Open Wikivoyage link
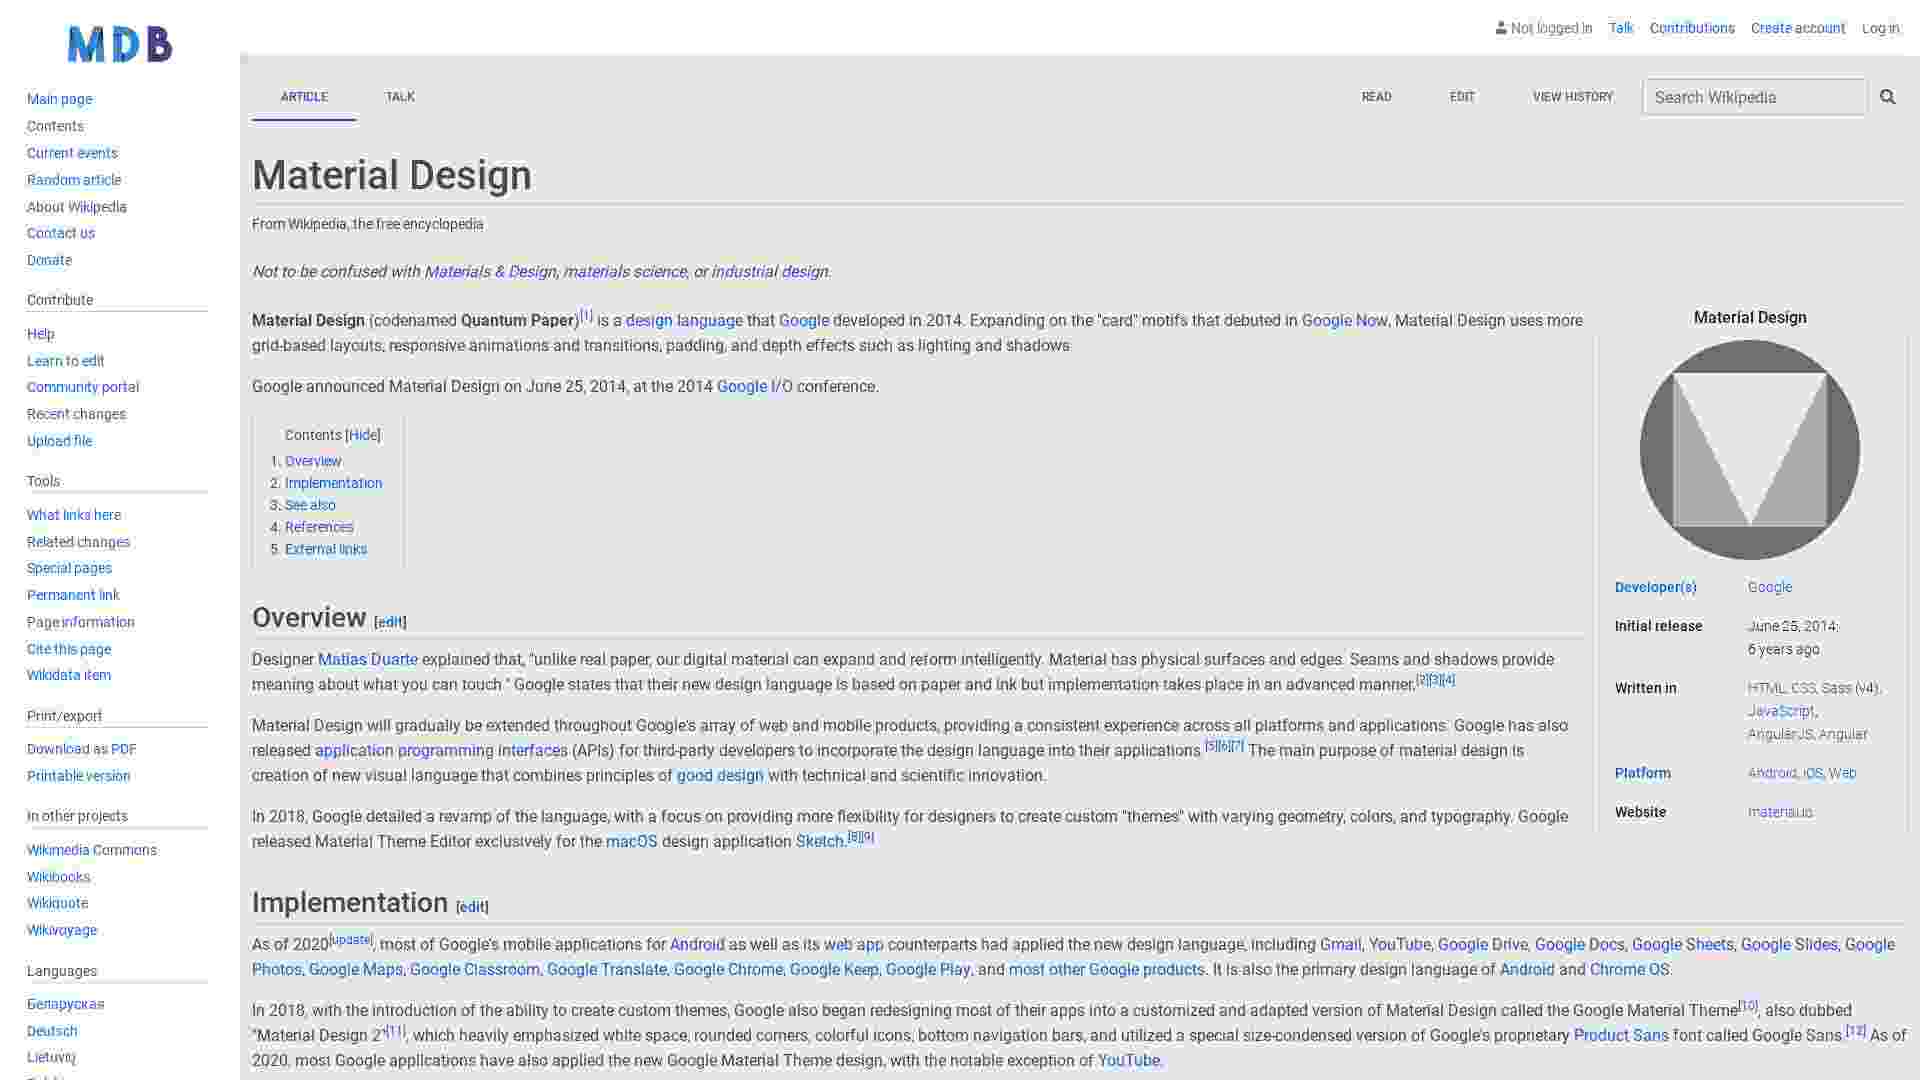Image resolution: width=1920 pixels, height=1080 pixels. [x=62, y=930]
